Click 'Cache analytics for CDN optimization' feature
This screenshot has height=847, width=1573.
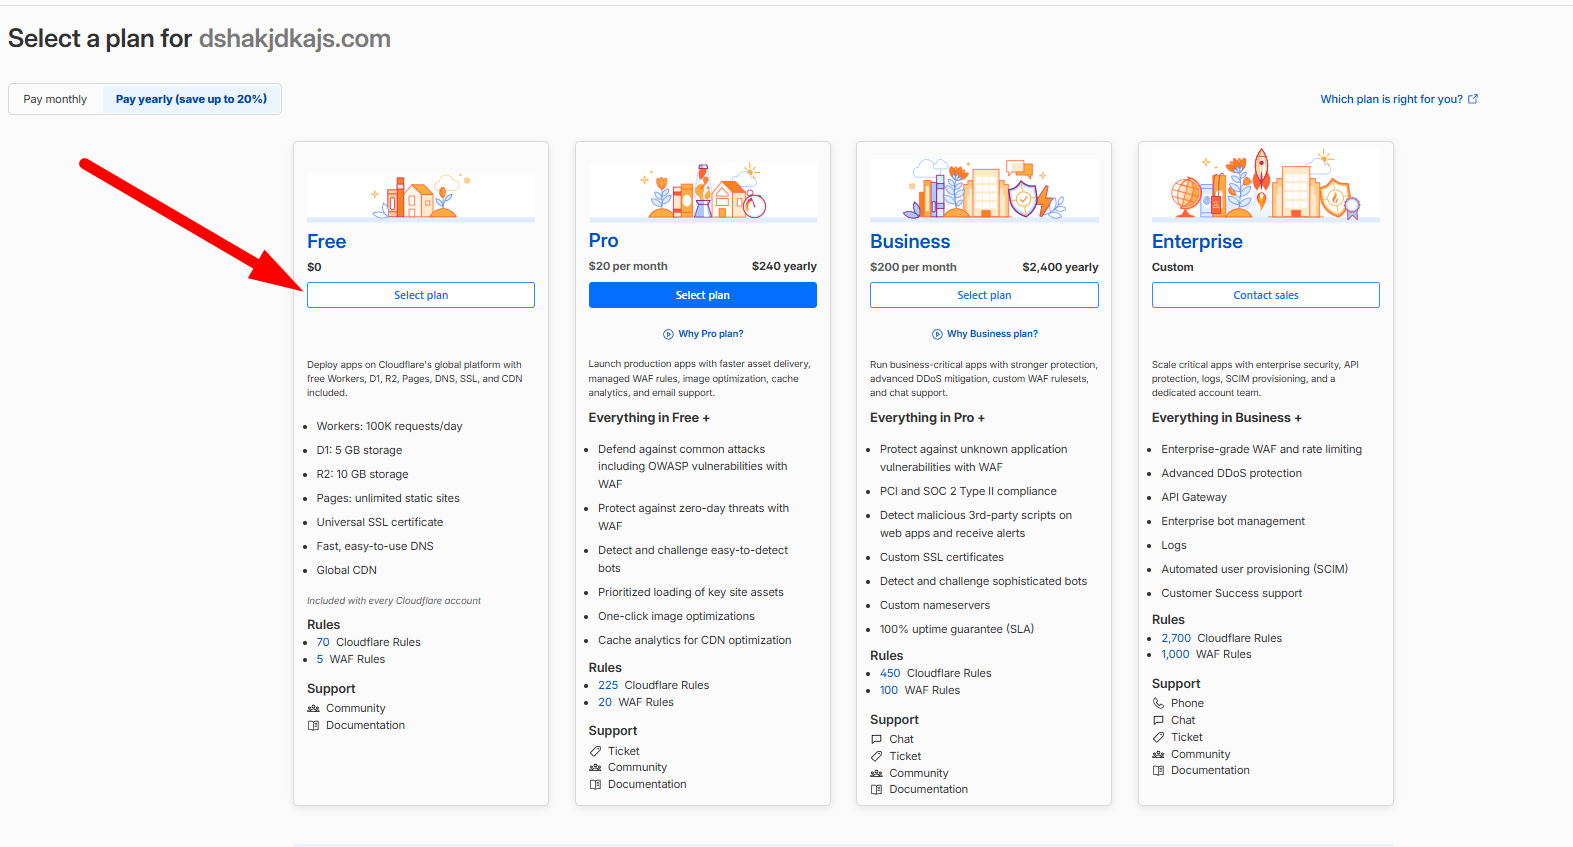[695, 641]
